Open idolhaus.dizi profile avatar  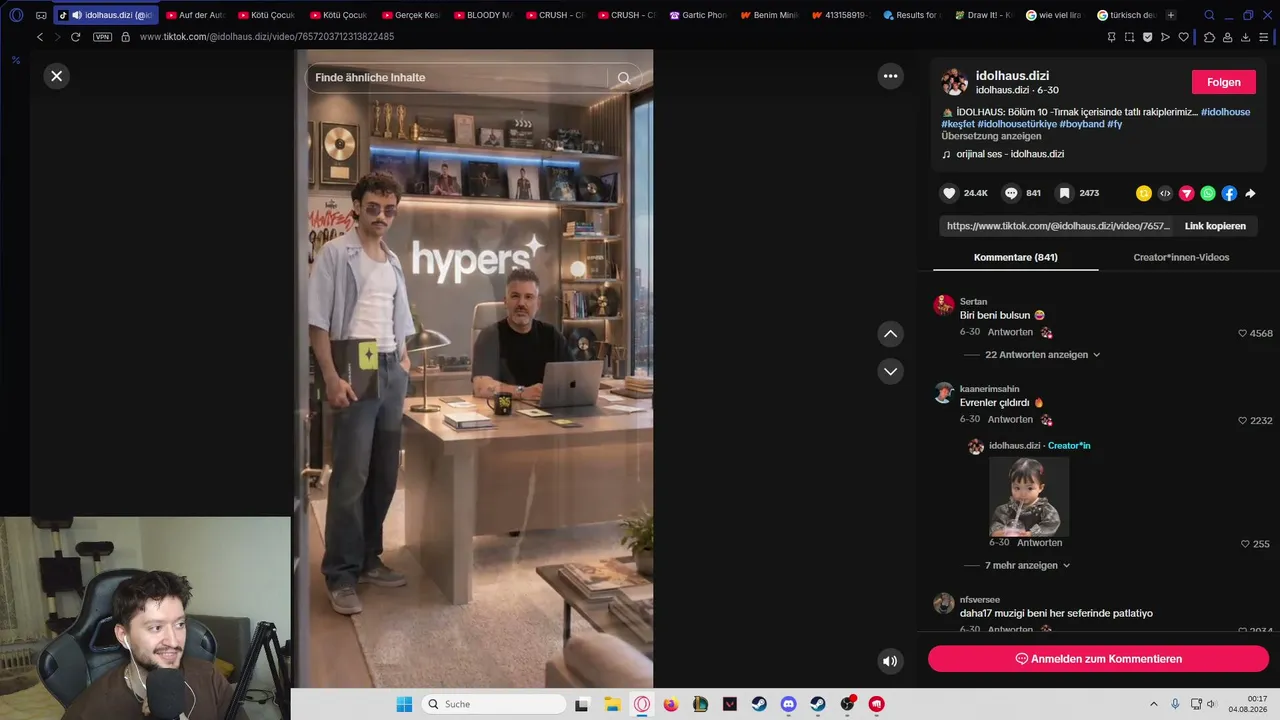(x=955, y=82)
